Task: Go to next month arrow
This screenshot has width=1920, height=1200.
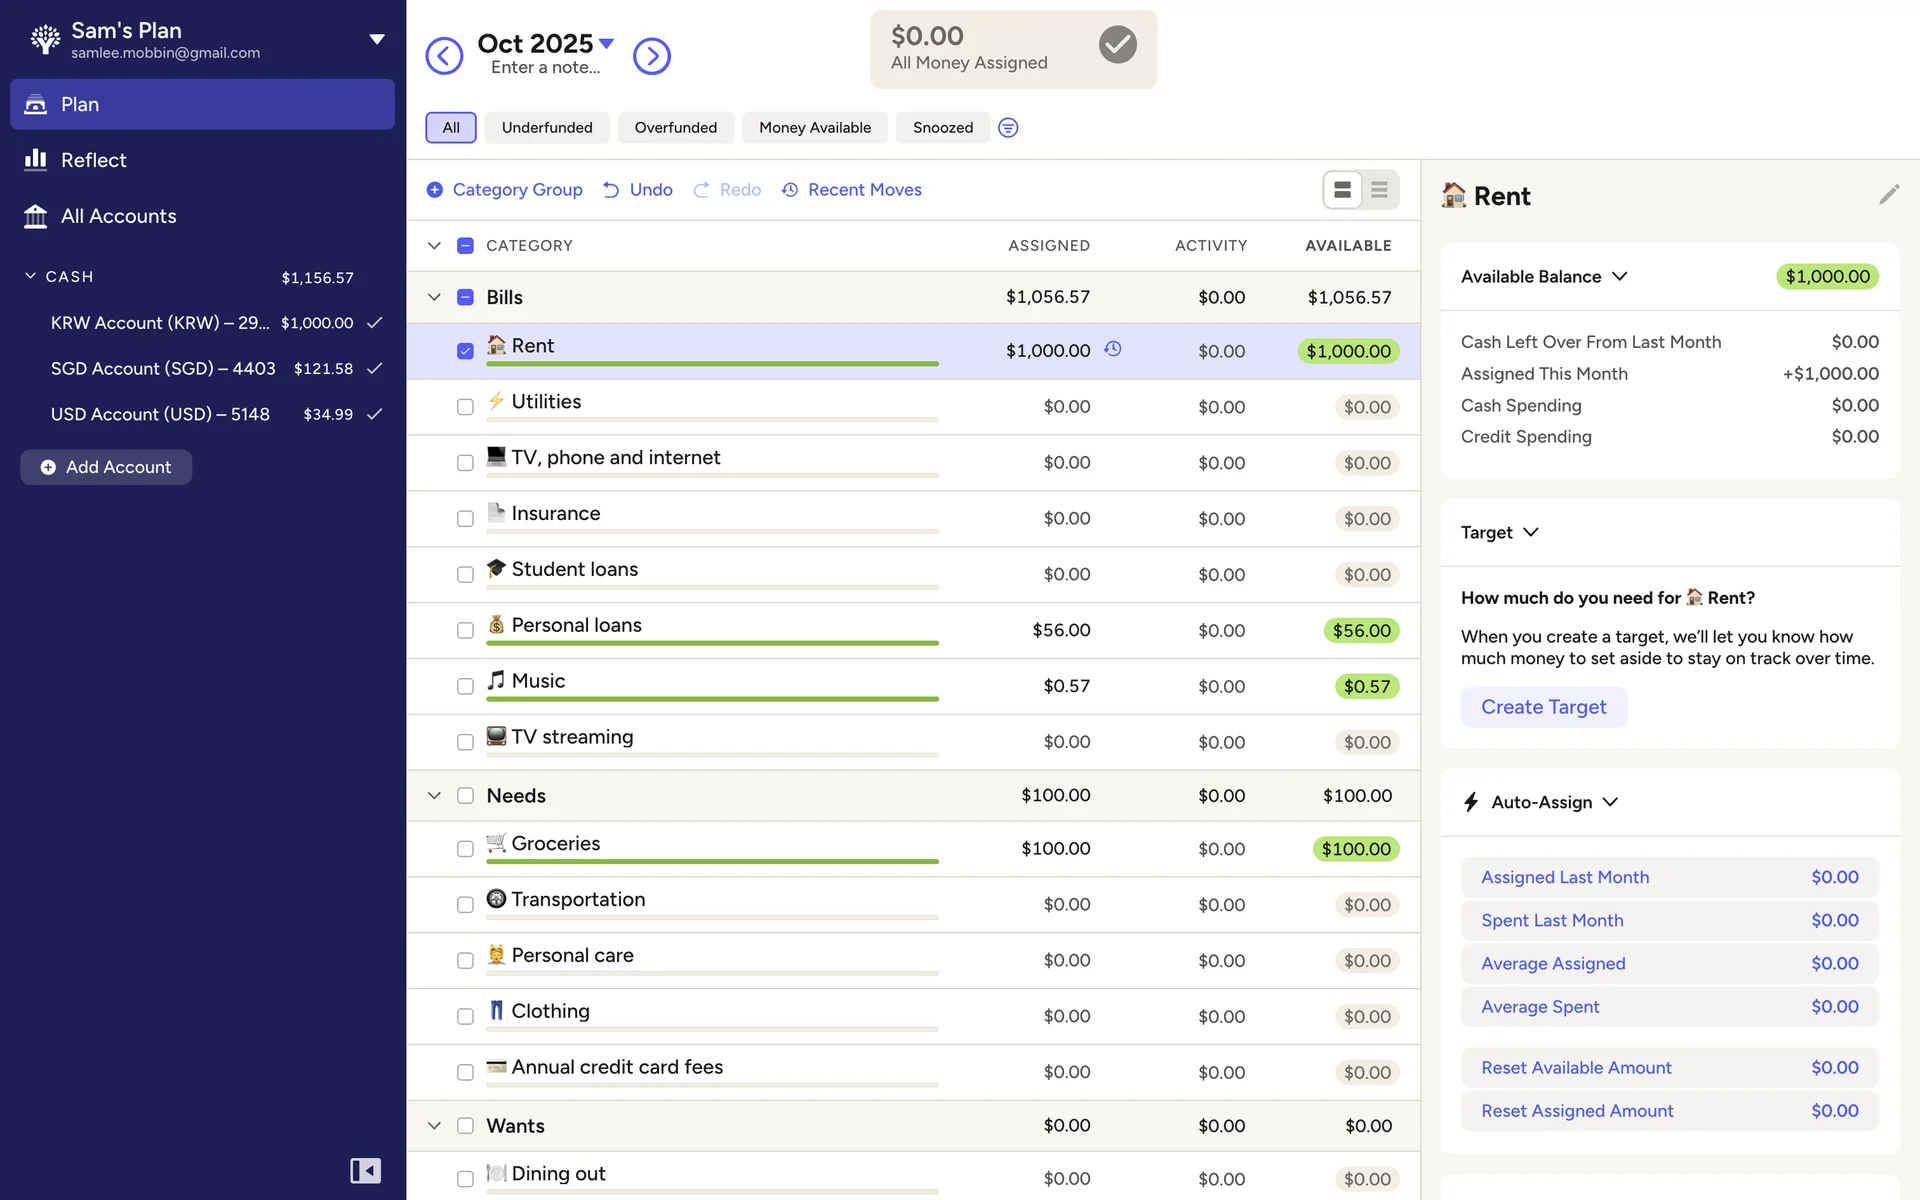Action: tap(652, 56)
